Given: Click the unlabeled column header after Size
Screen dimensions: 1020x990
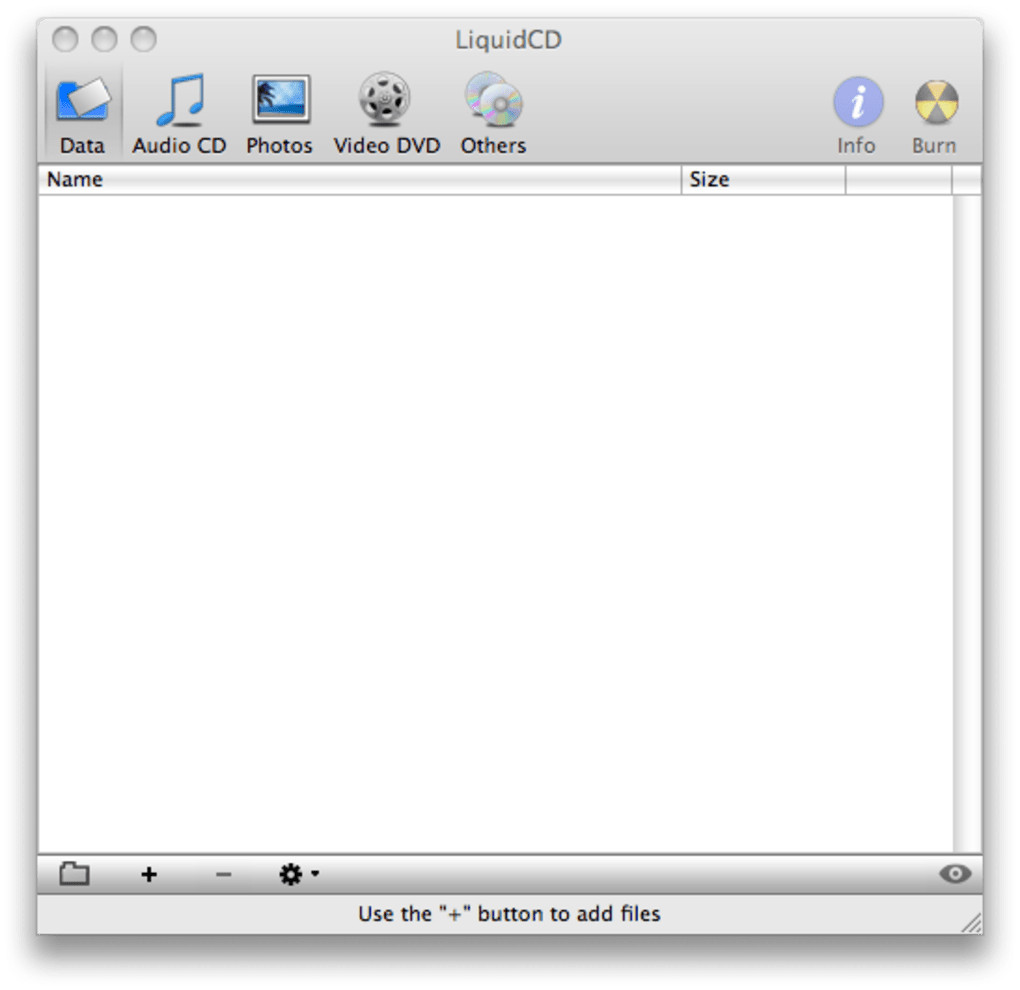Looking at the screenshot, I should [x=899, y=180].
